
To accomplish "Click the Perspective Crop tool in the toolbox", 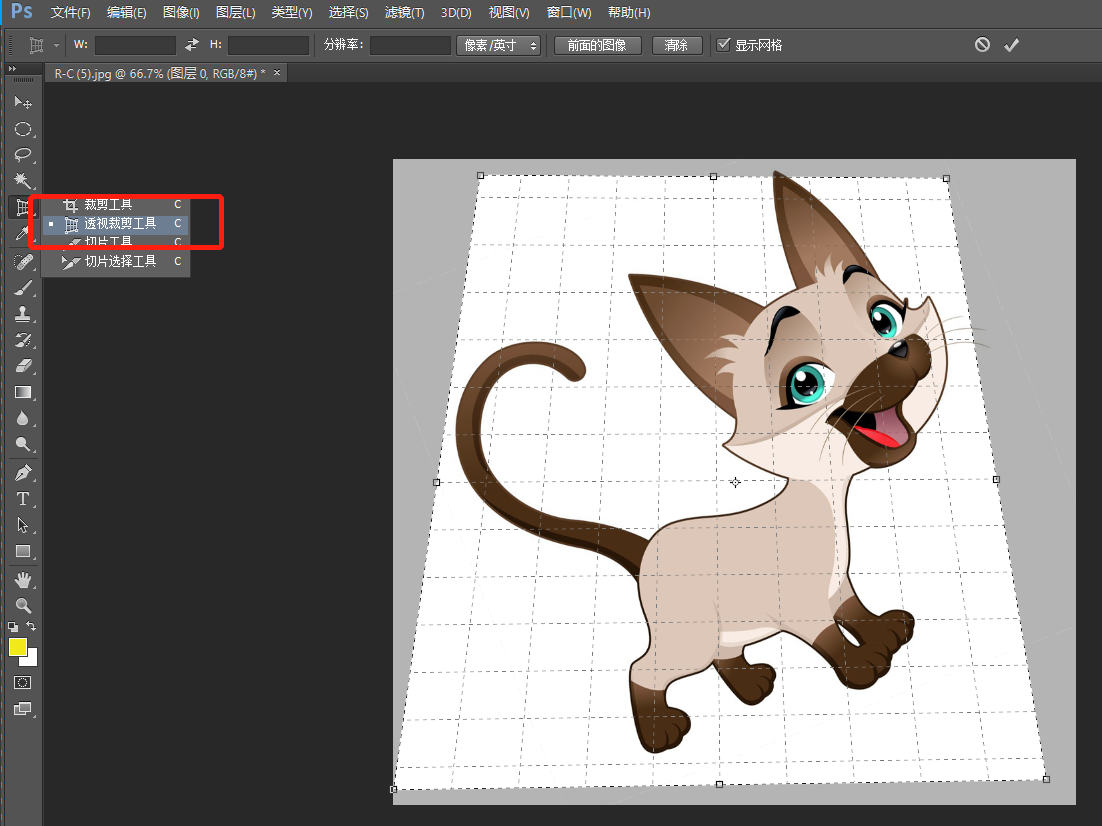I will click(x=22, y=207).
